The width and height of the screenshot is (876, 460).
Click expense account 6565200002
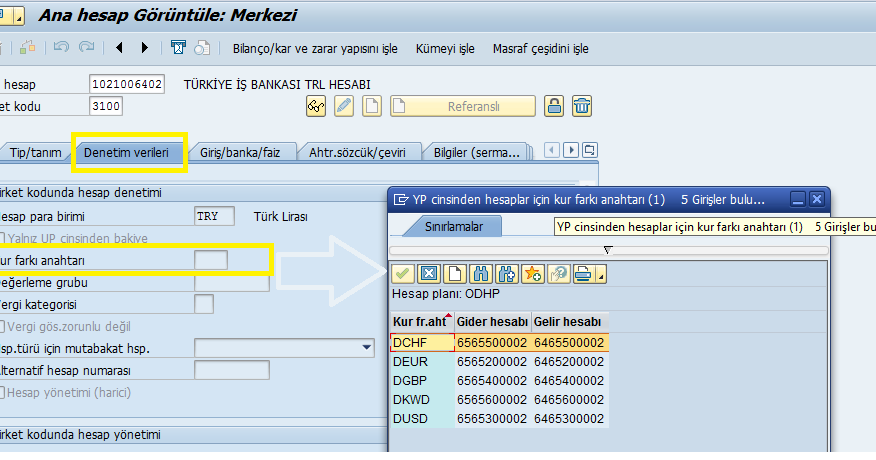(x=492, y=362)
